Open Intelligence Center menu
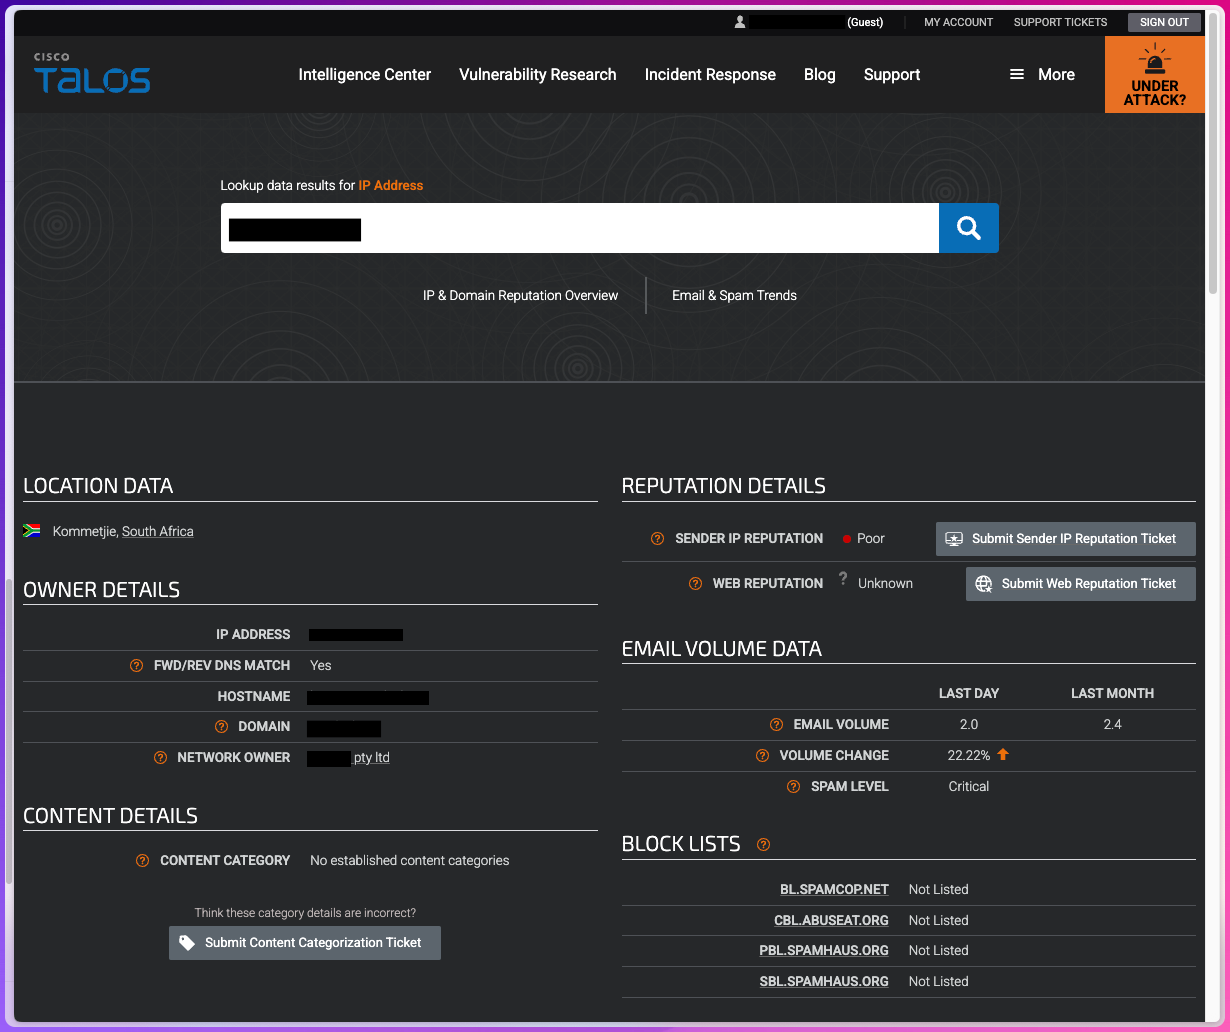1230x1032 pixels. (365, 74)
